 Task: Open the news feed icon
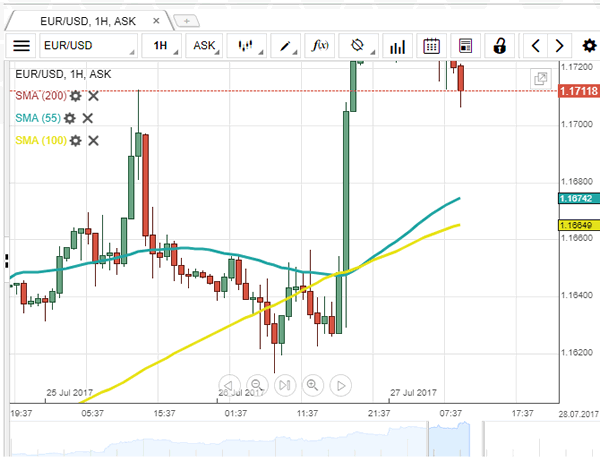coord(465,46)
